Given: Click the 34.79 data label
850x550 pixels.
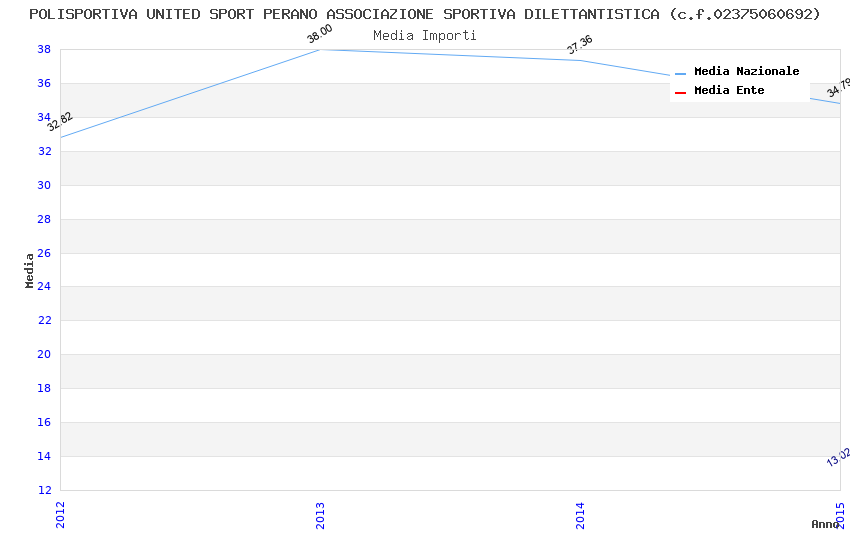Looking at the screenshot, I should [x=839, y=88].
